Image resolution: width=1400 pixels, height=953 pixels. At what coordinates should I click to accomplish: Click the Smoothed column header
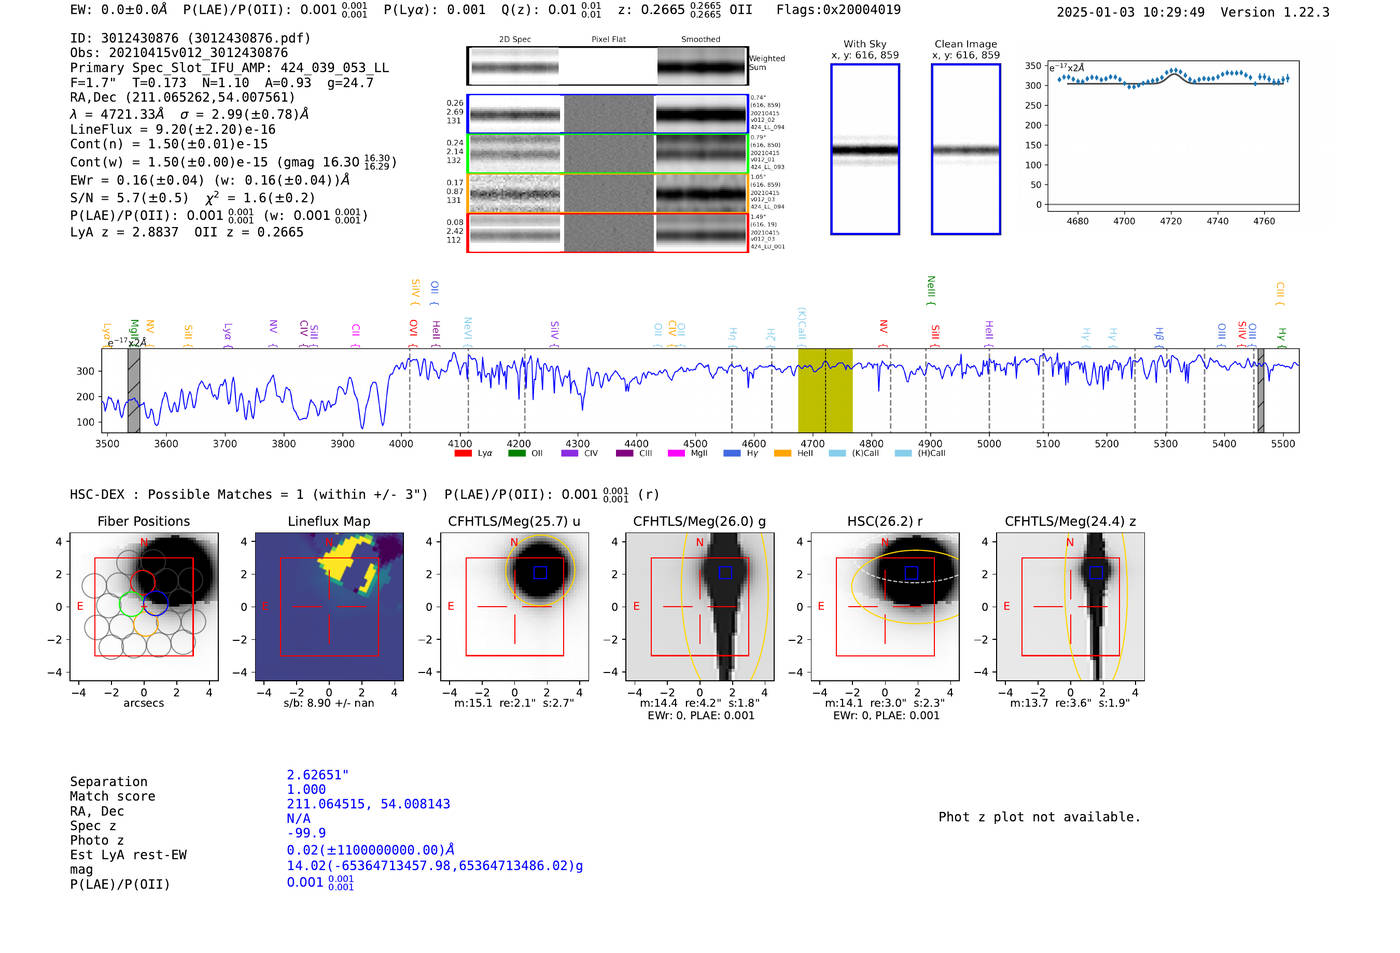(x=700, y=40)
